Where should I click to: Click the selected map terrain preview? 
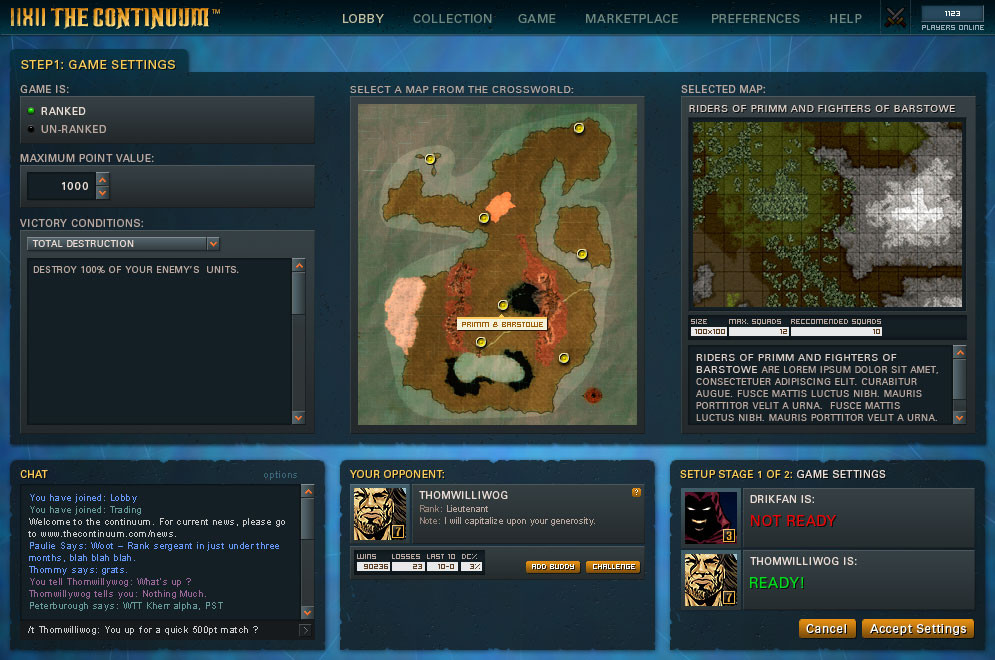point(827,214)
